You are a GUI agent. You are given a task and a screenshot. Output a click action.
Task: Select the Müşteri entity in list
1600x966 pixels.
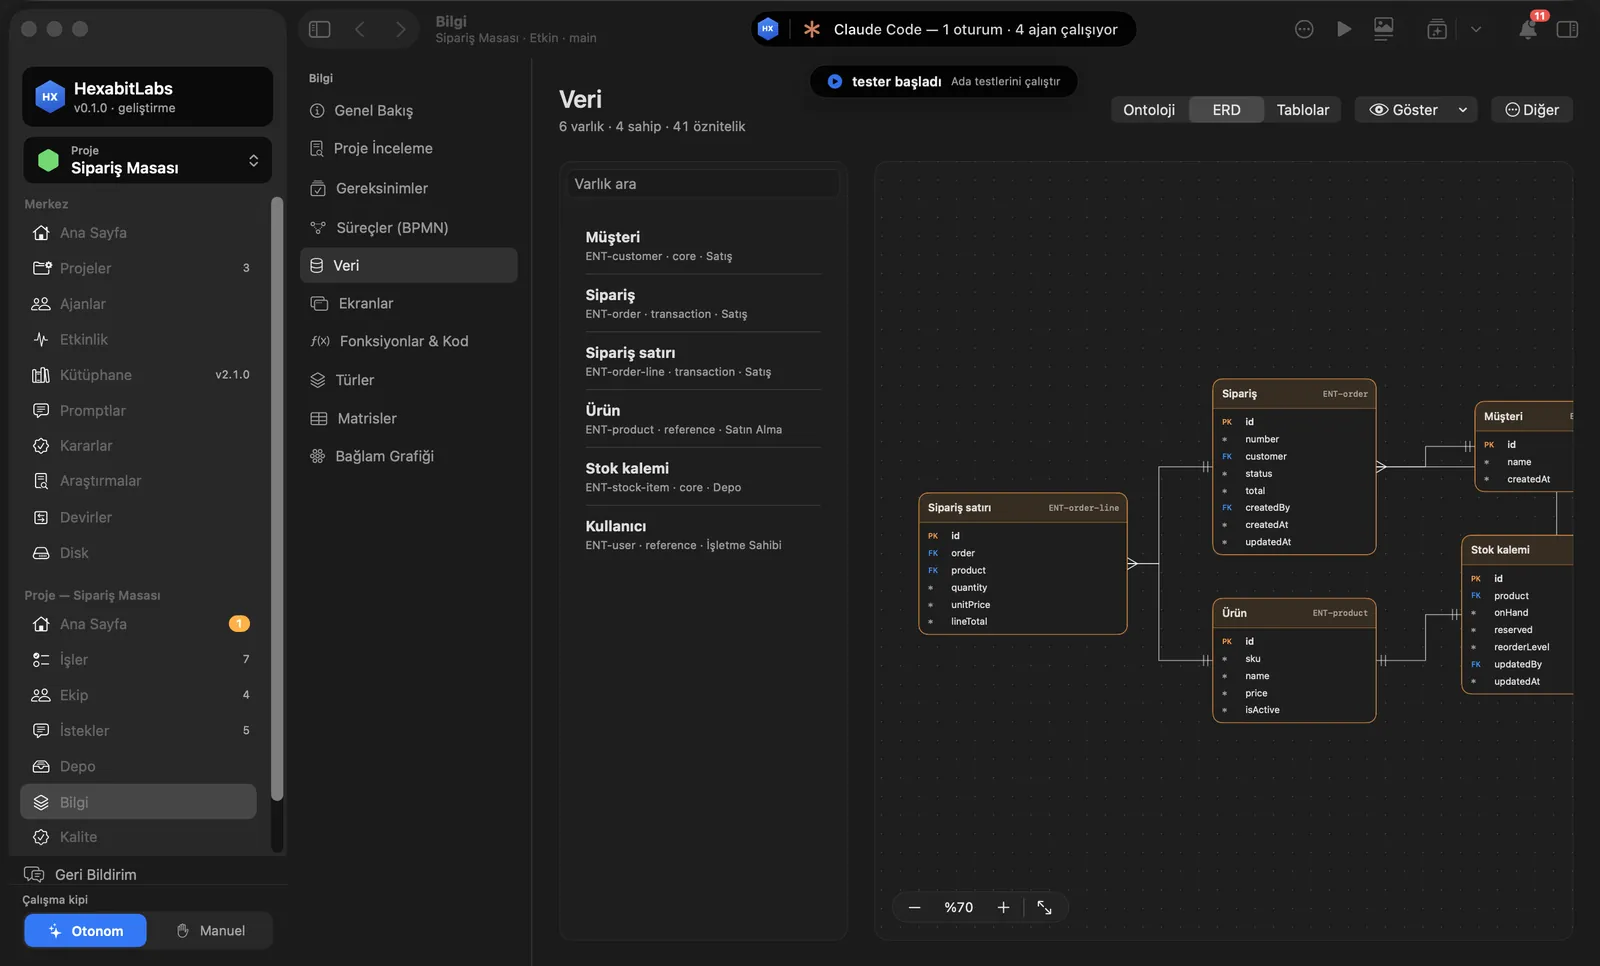(x=703, y=246)
